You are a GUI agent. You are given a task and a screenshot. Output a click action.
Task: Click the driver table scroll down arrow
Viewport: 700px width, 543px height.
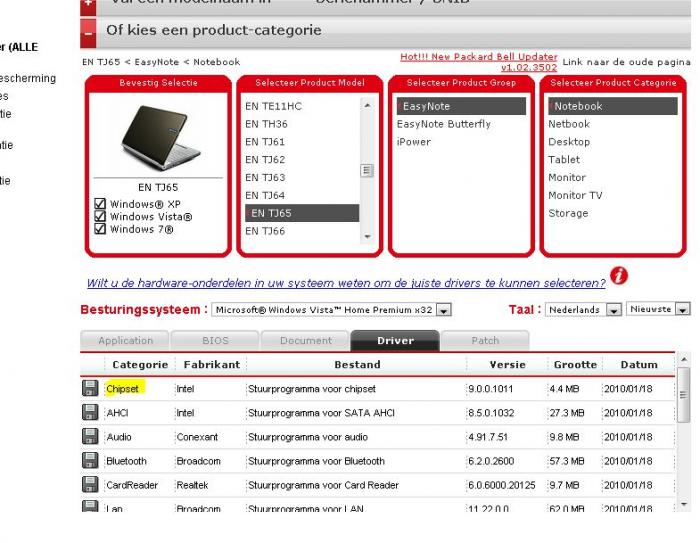tap(683, 504)
